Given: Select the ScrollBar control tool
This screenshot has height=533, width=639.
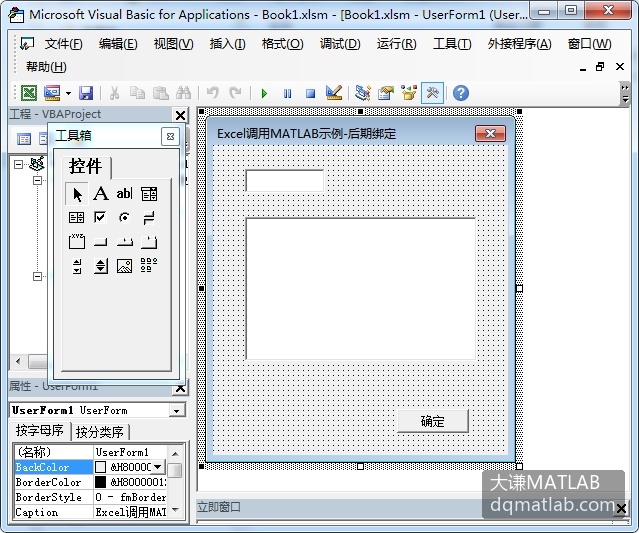Looking at the screenshot, I should (77, 266).
